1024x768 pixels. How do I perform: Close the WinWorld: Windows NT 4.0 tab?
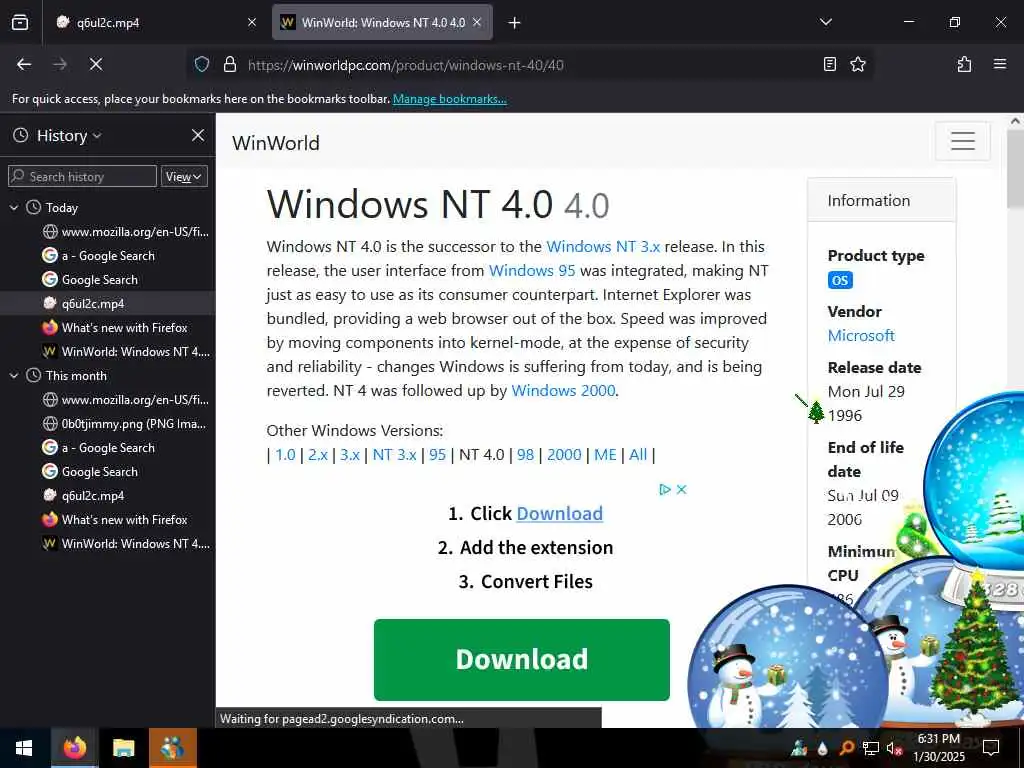click(x=477, y=22)
